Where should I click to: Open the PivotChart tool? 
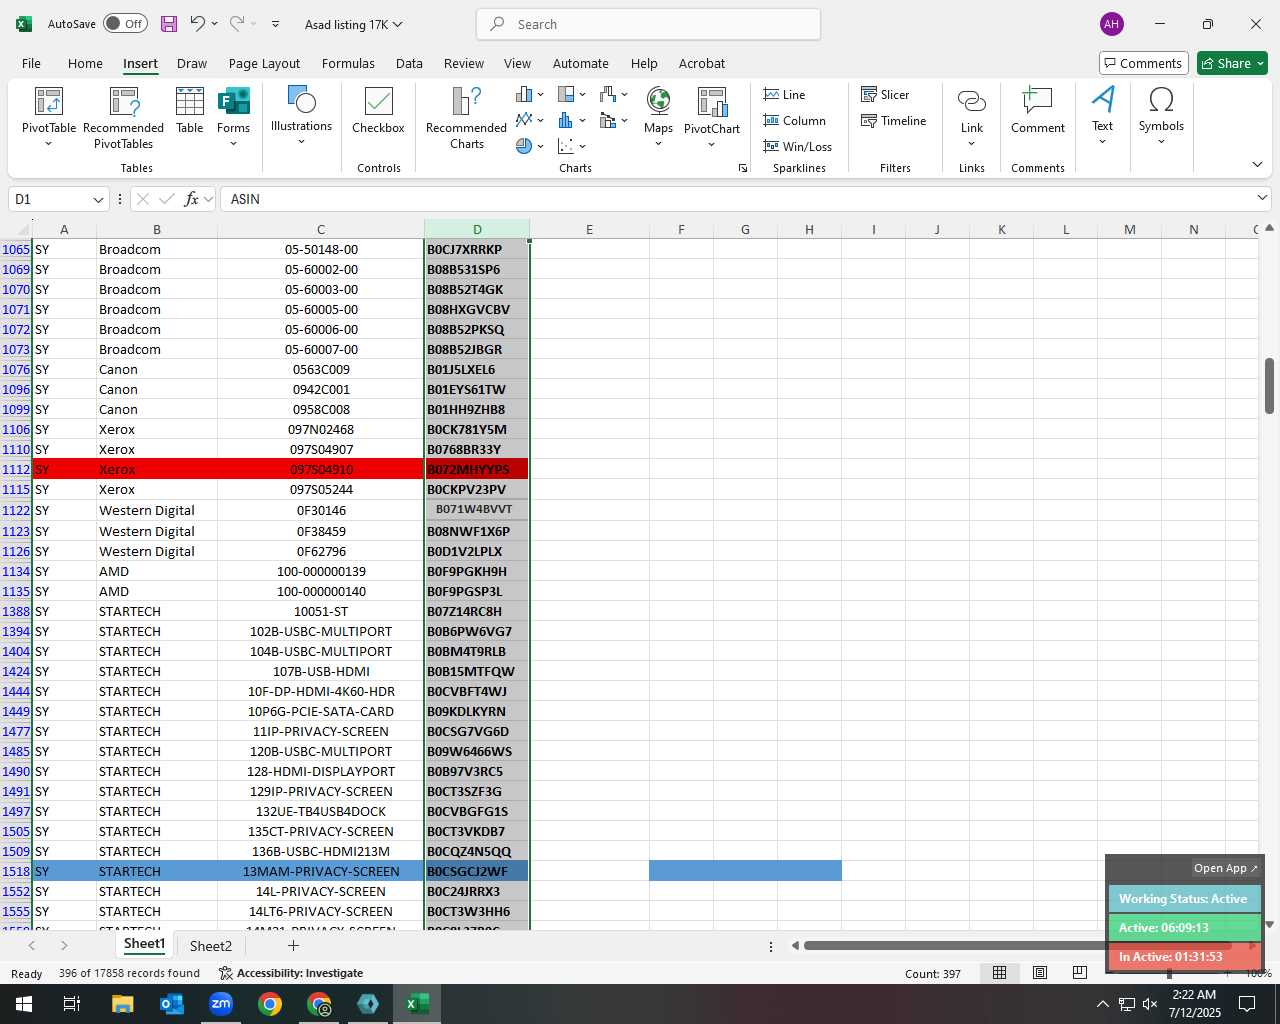coord(712,118)
